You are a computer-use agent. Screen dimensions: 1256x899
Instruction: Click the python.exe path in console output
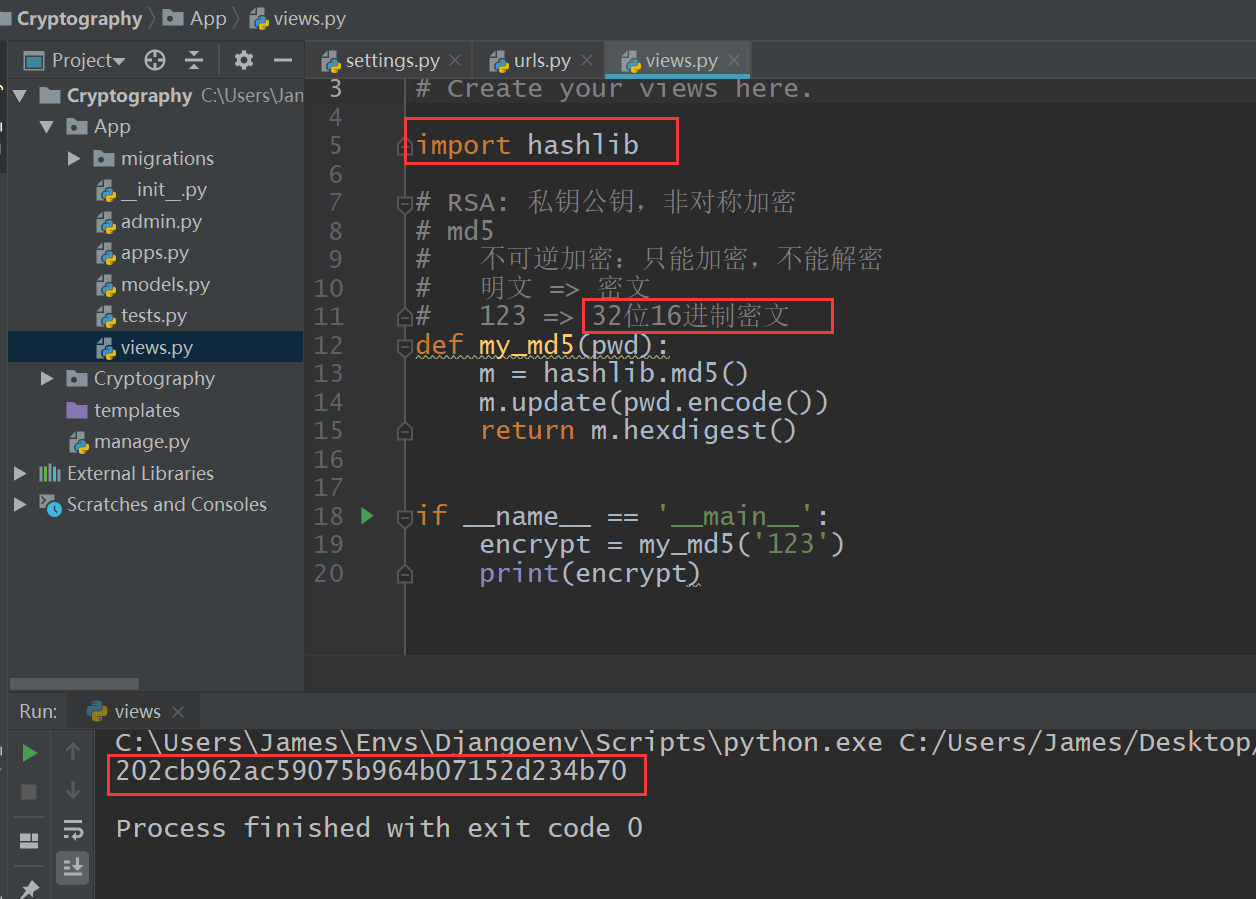click(x=499, y=742)
